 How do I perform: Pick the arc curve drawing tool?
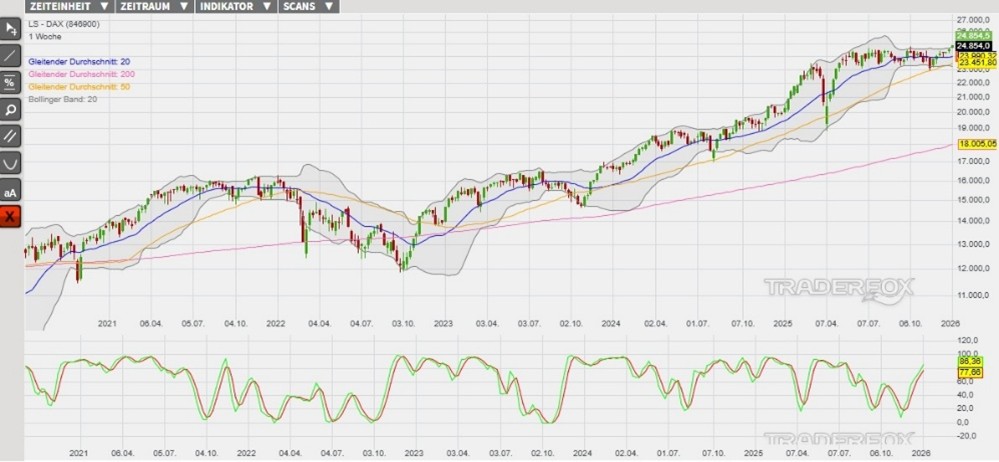(x=10, y=163)
